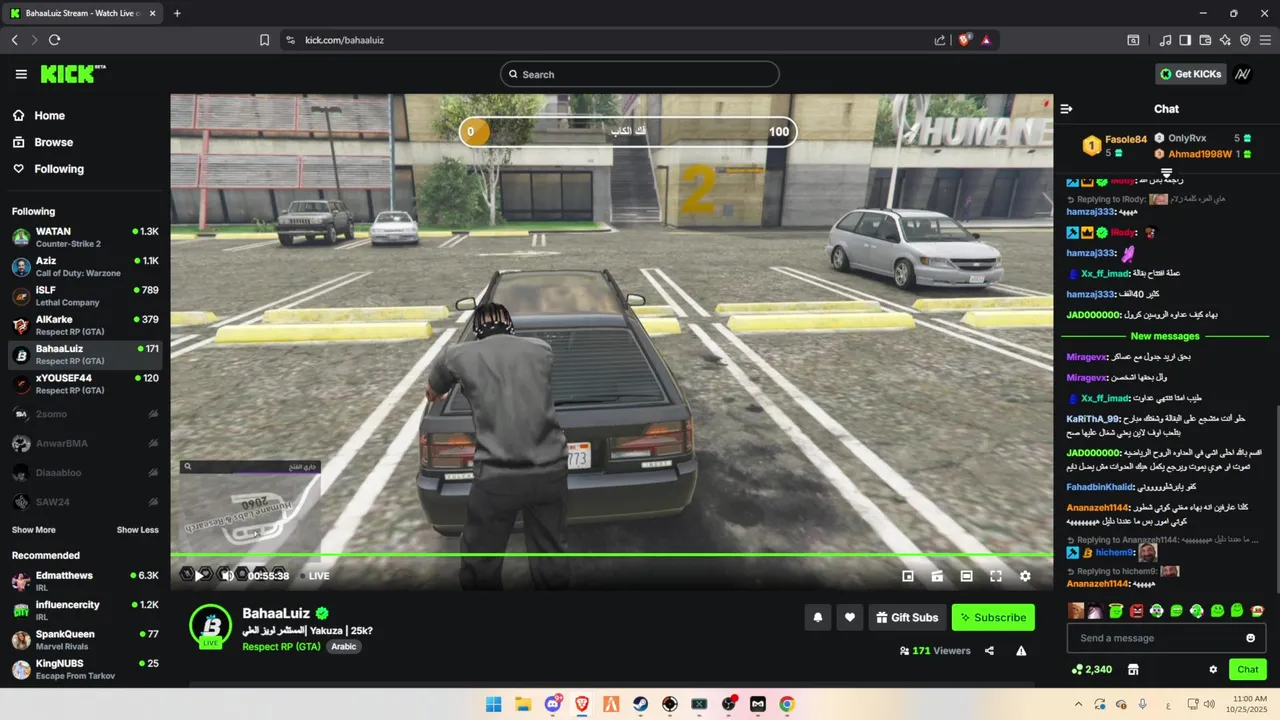Image resolution: width=1280 pixels, height=720 pixels.
Task: Collapse the chat panel arrow icon
Action: (1066, 109)
